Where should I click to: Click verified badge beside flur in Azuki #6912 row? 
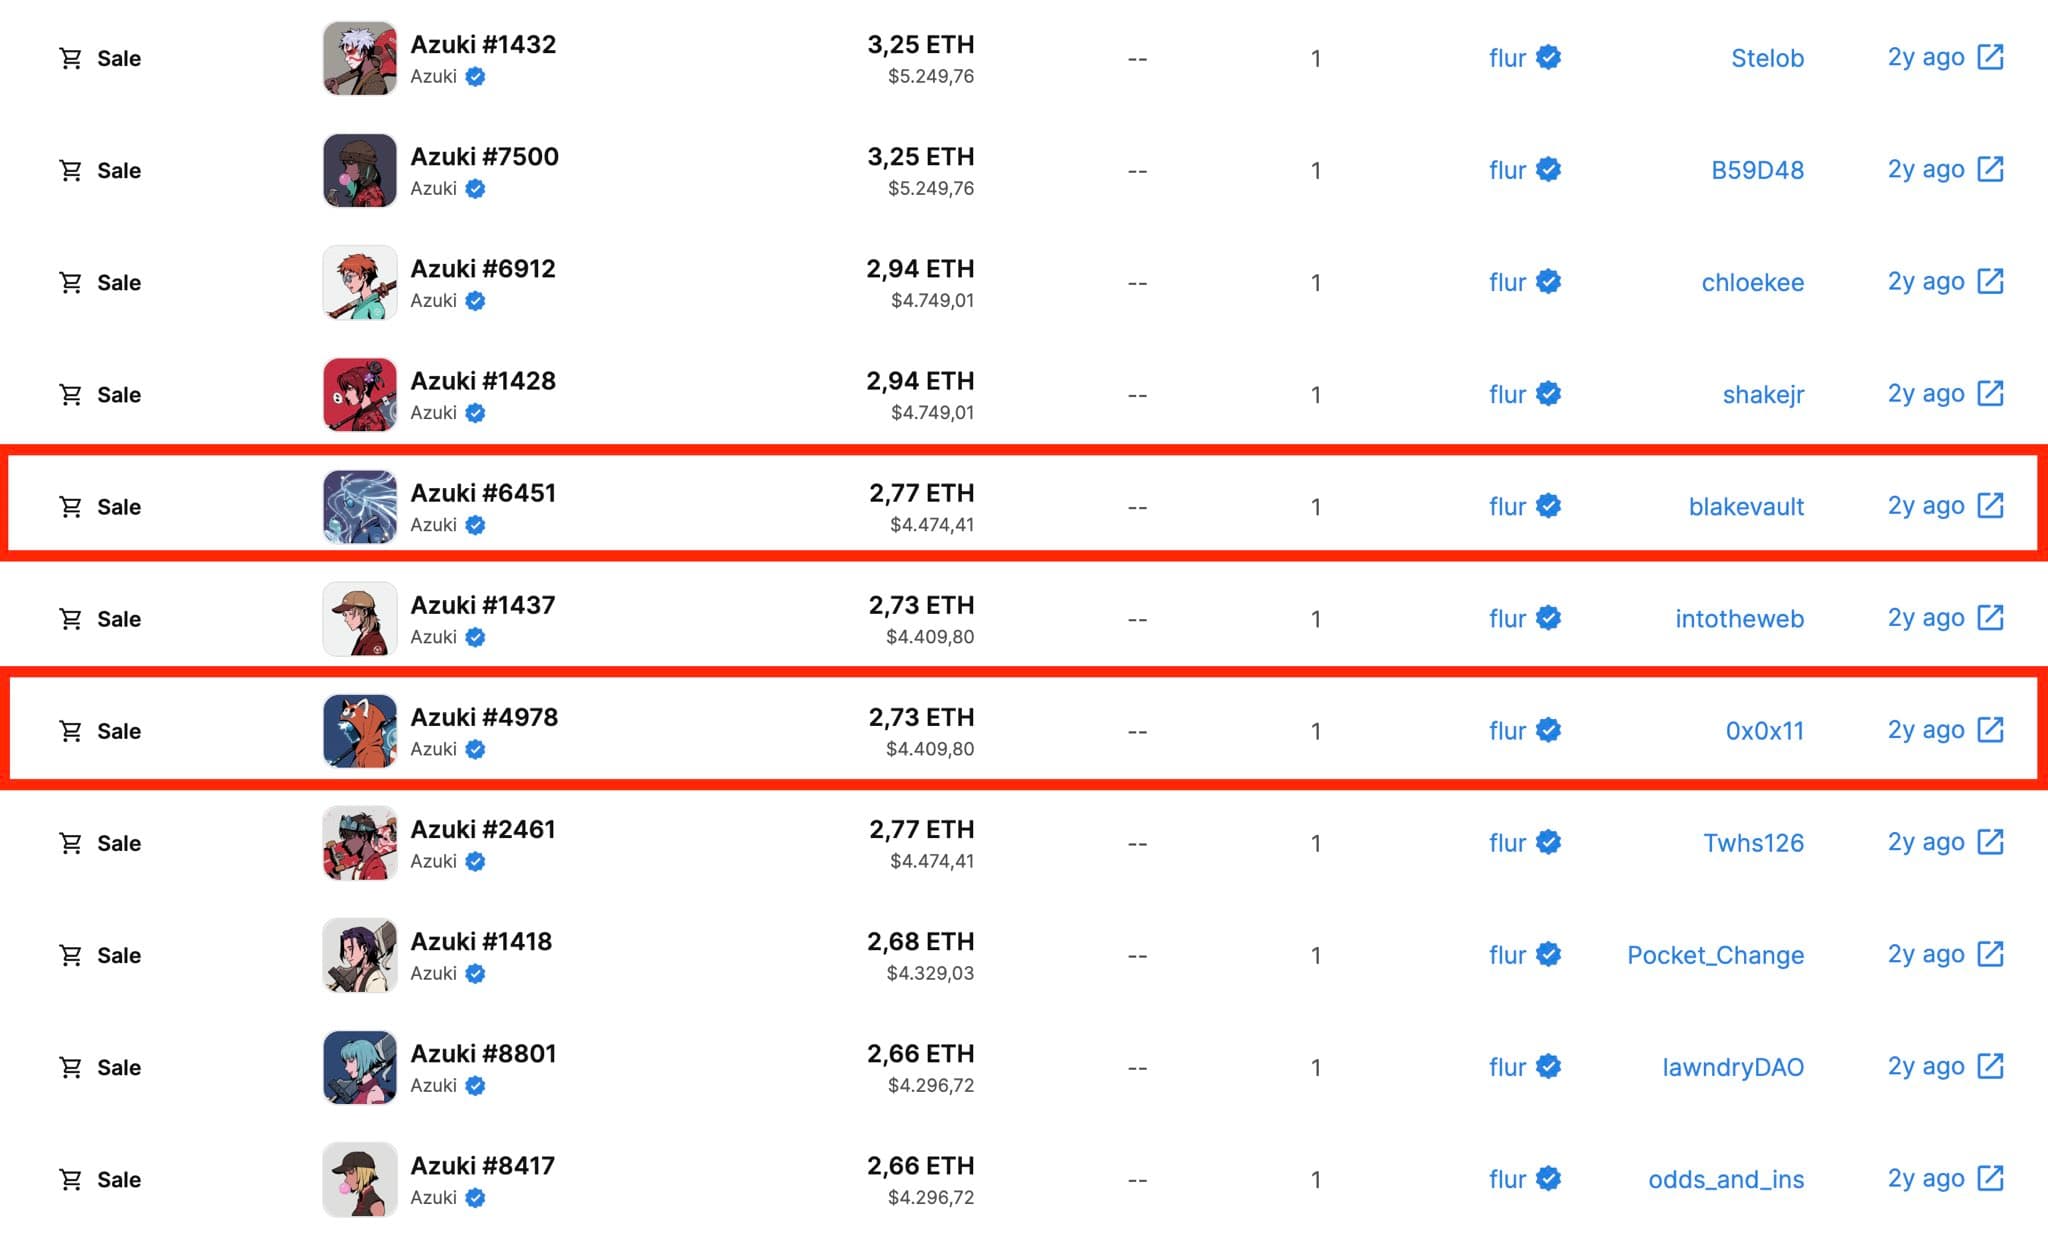(x=1548, y=282)
